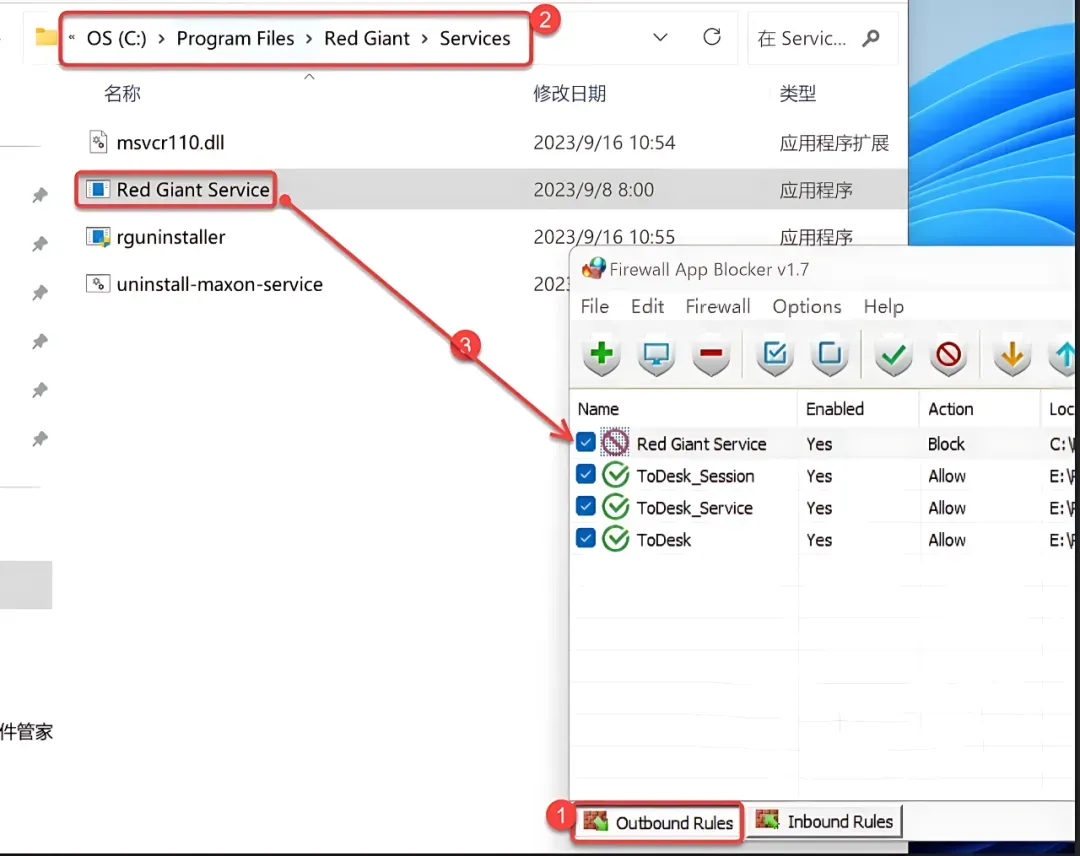
Task: Click the red minus Remove icon
Action: [x=711, y=355]
